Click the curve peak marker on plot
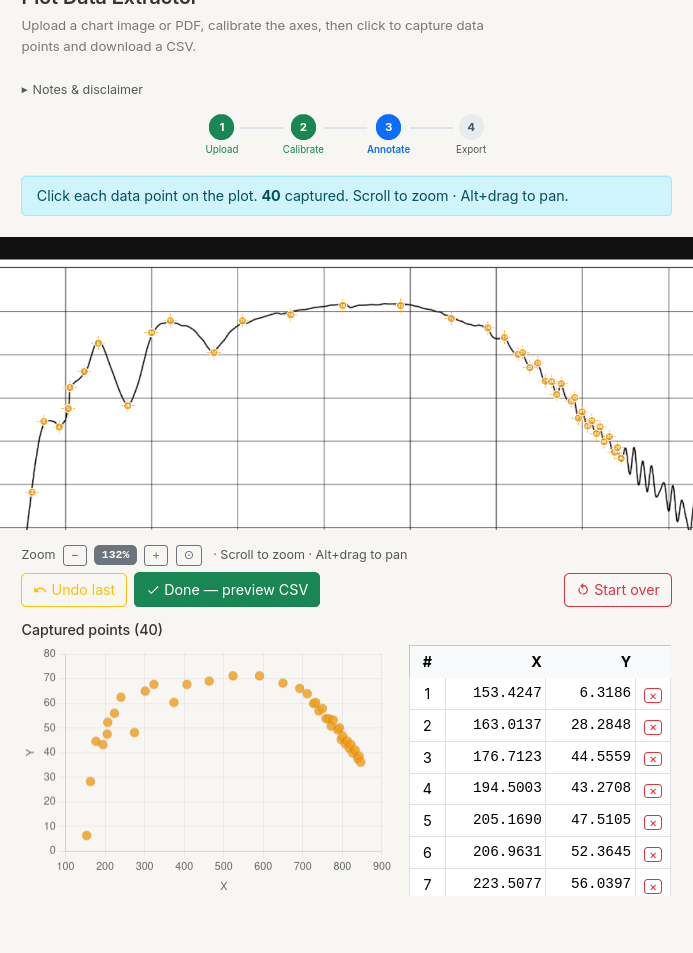Image resolution: width=693 pixels, height=953 pixels. (x=401, y=304)
